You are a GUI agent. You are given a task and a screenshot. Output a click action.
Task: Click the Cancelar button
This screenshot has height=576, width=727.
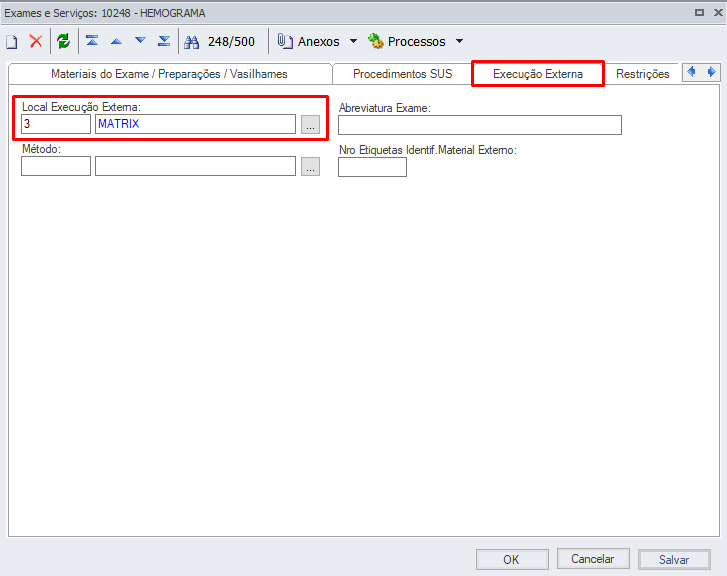(593, 559)
